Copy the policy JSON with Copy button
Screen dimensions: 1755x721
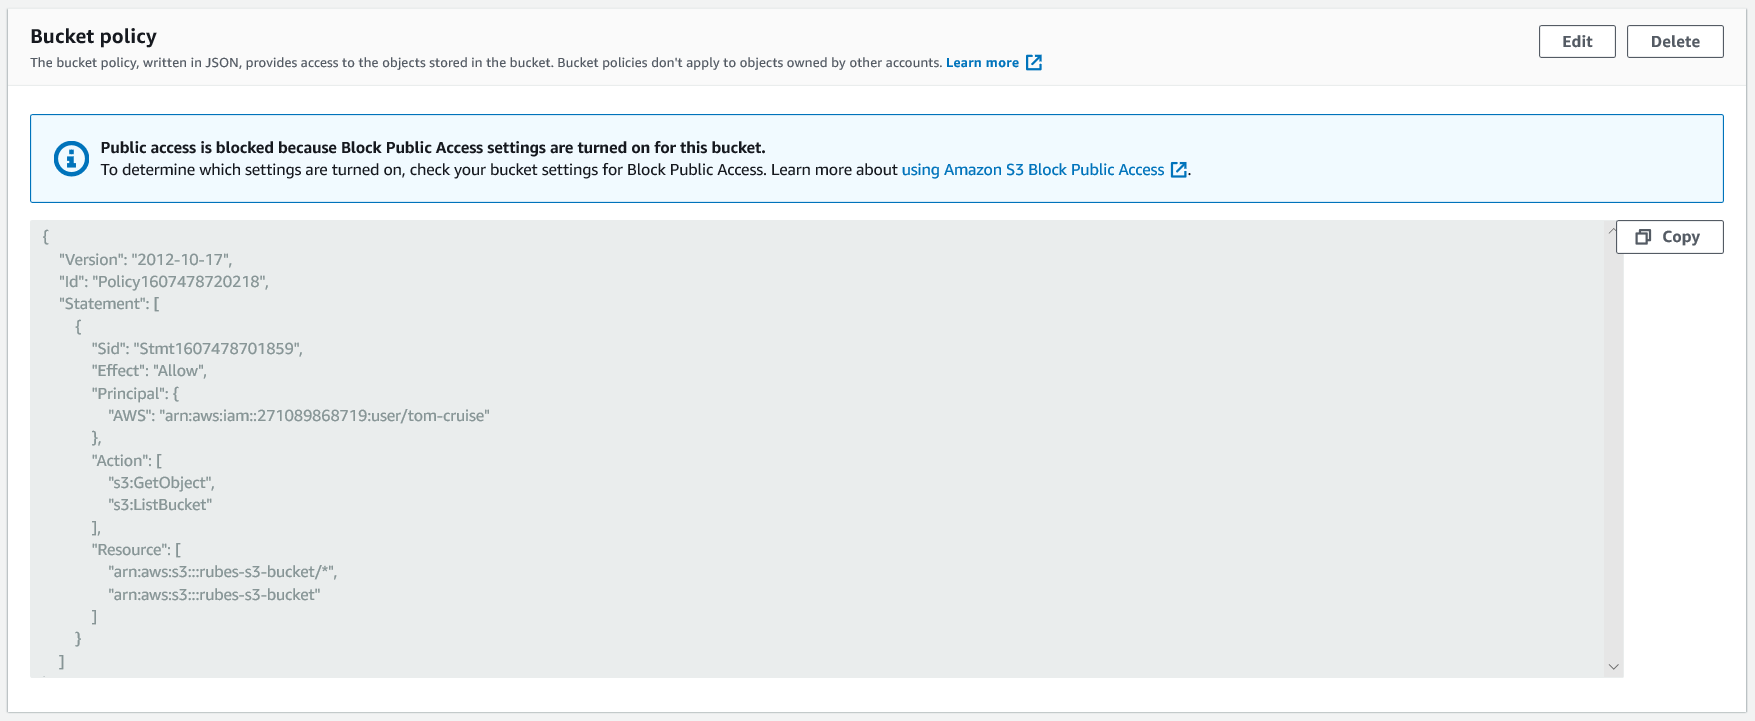[x=1669, y=237]
